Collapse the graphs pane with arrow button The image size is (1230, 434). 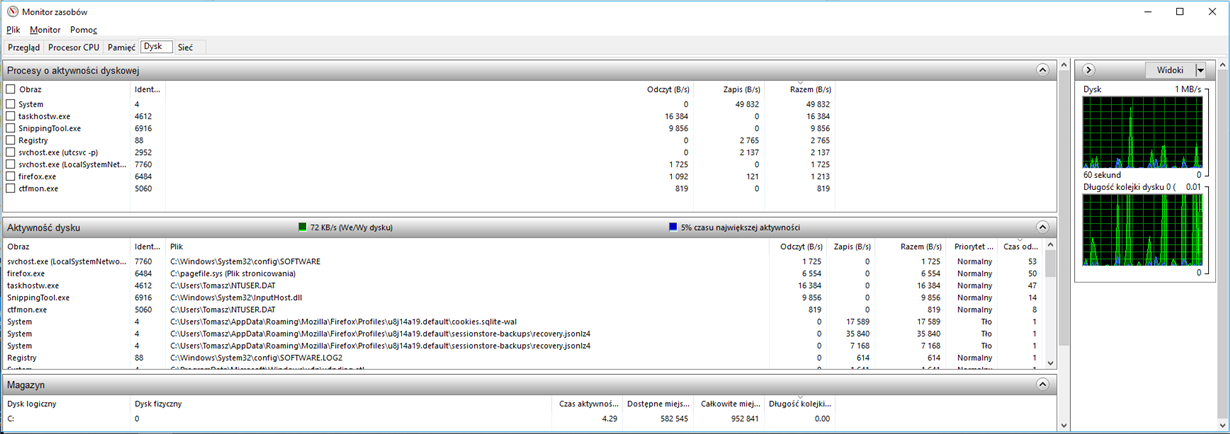(x=1090, y=70)
